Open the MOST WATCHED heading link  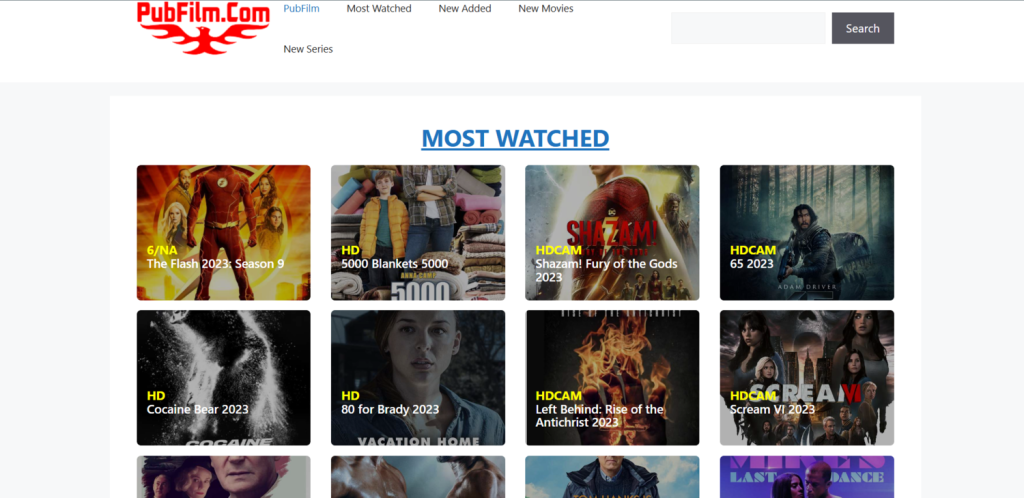[515, 138]
